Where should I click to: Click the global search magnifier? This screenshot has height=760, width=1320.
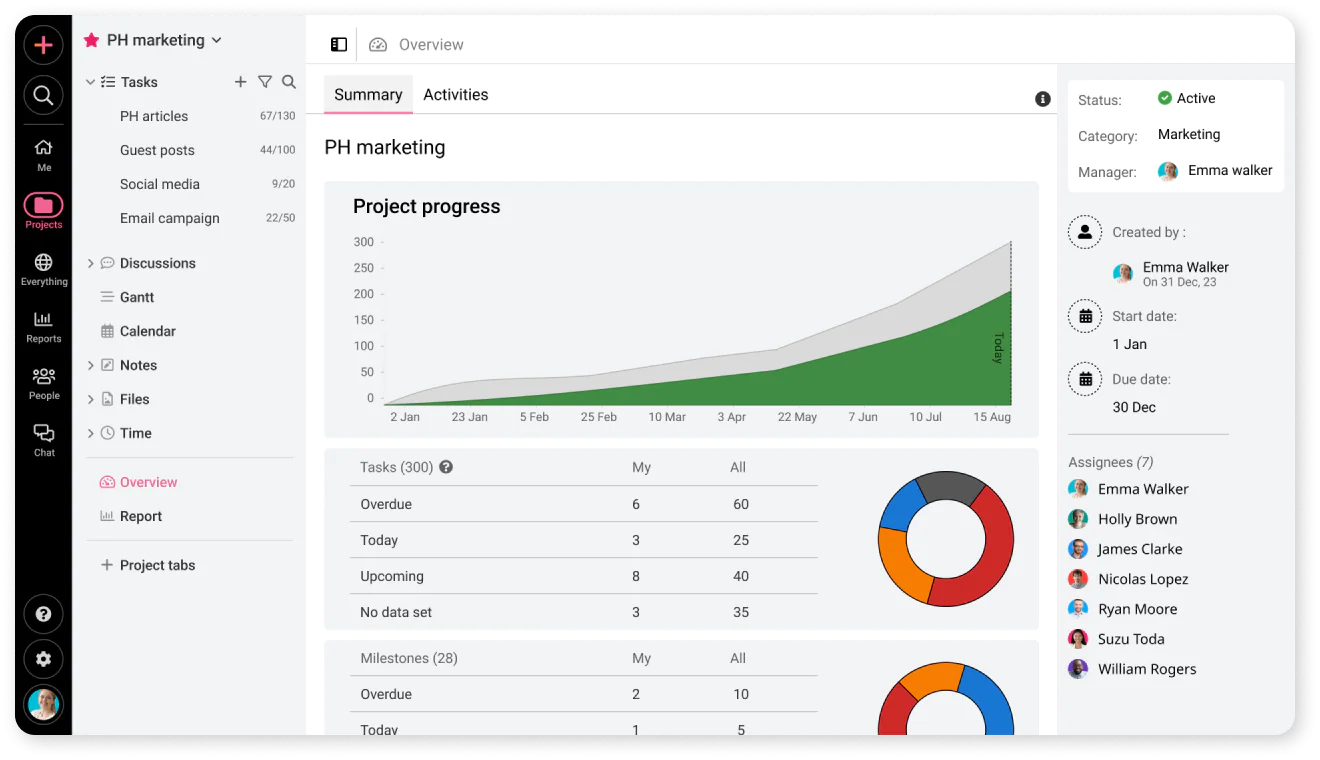coord(43,95)
